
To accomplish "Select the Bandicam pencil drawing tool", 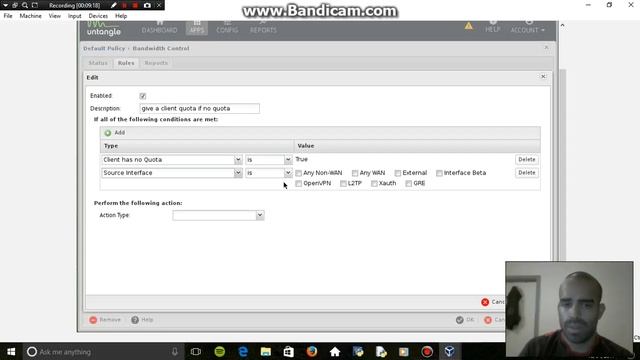I will coord(114,5).
